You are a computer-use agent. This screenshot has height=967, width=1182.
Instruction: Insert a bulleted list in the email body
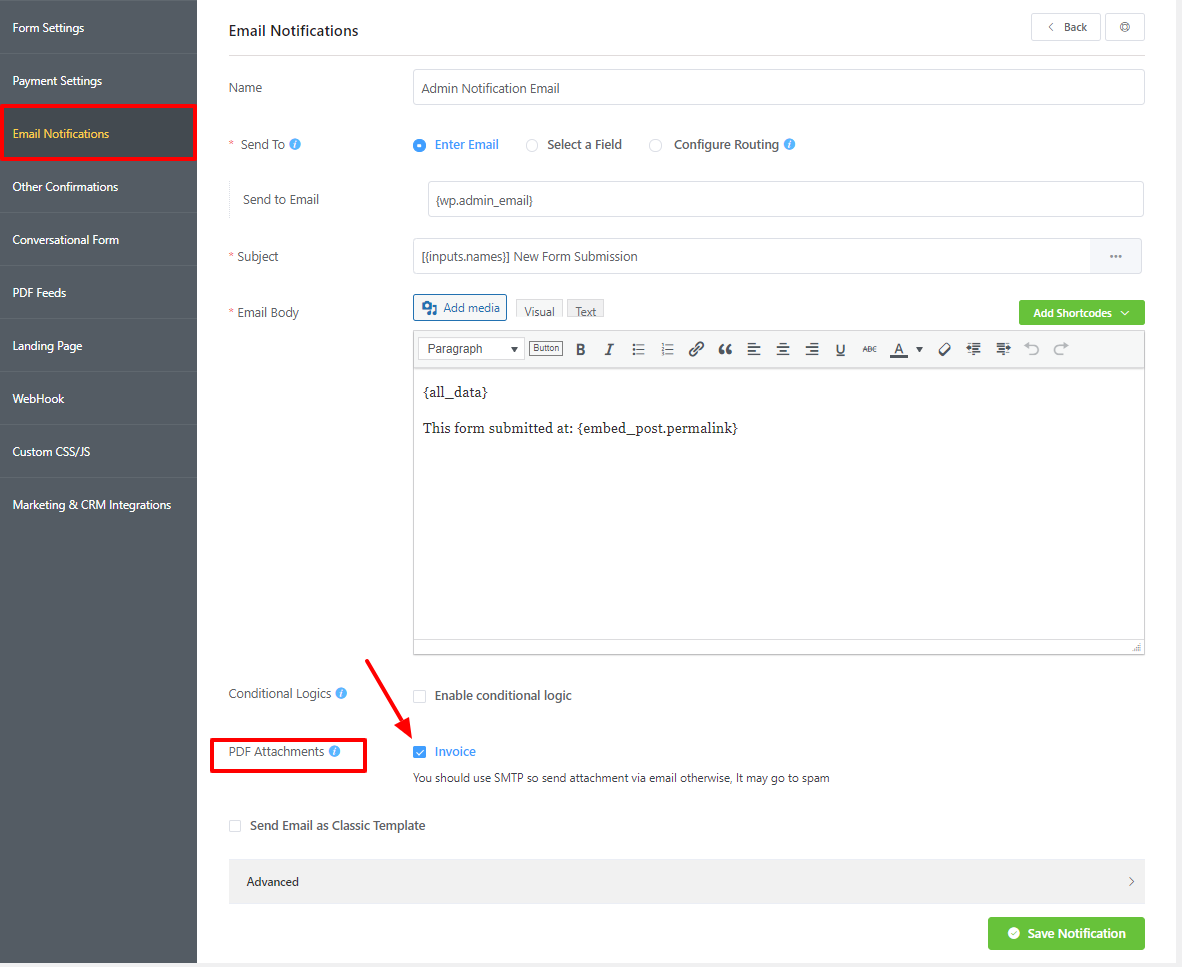[x=638, y=348]
